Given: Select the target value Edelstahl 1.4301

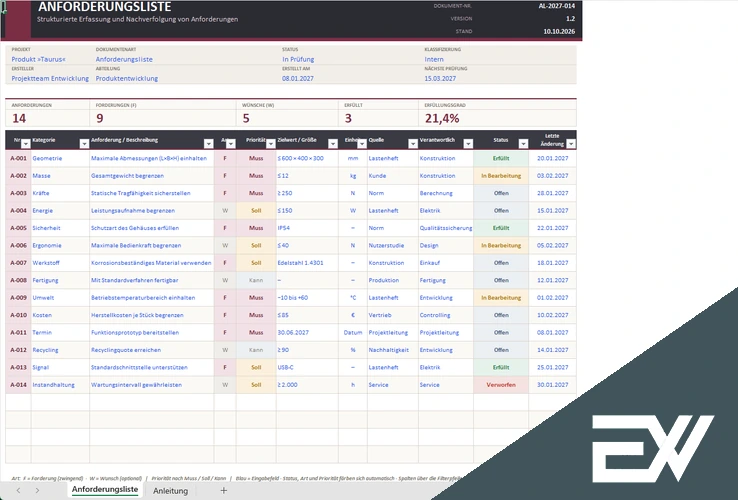Looking at the screenshot, I should pos(307,263).
